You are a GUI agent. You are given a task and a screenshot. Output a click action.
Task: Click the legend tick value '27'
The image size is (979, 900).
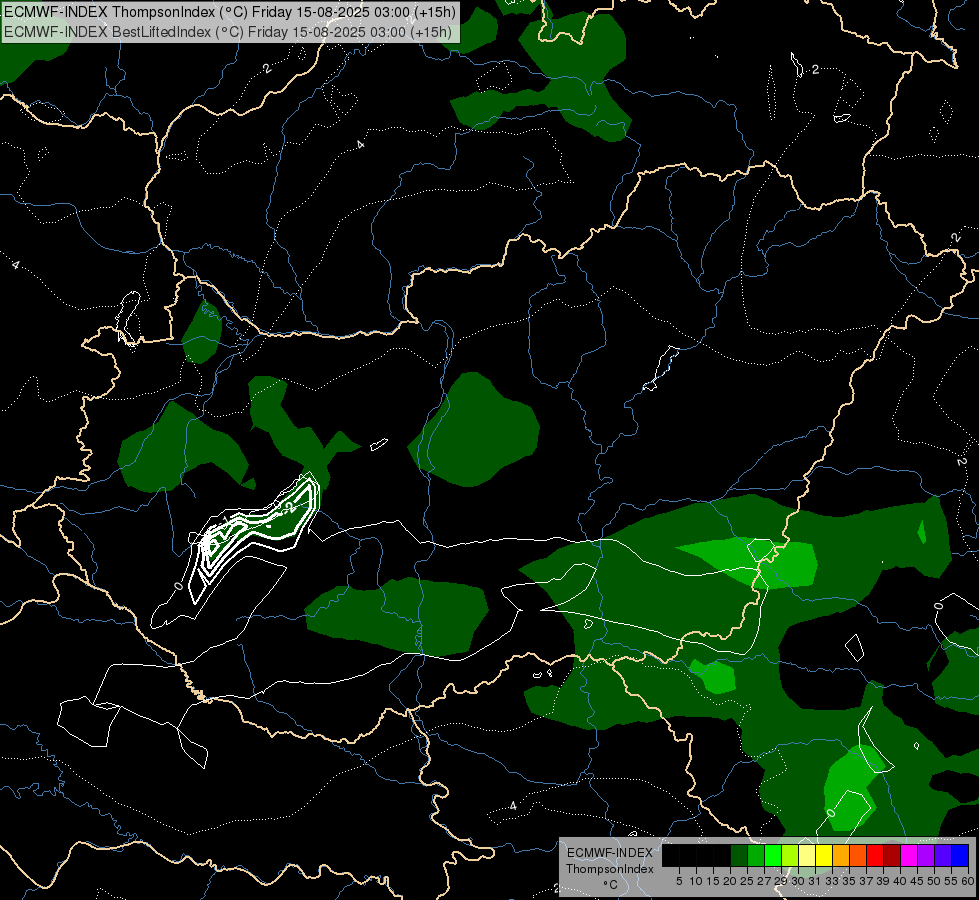point(764,881)
